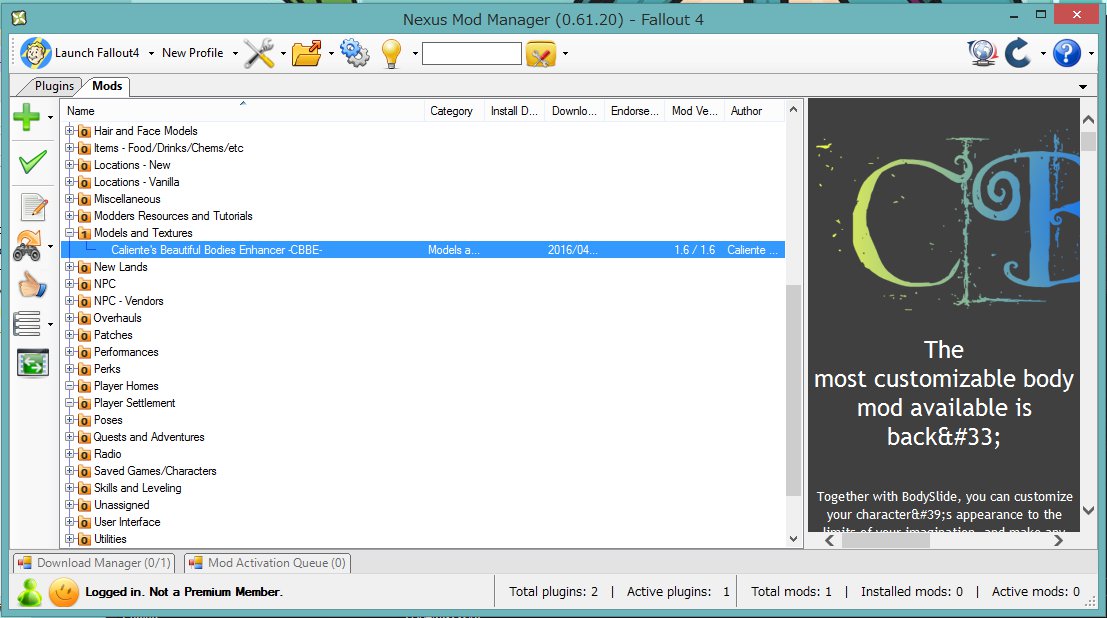Image resolution: width=1107 pixels, height=618 pixels.
Task: Expand the Hair and Face Models category
Action: coord(69,131)
